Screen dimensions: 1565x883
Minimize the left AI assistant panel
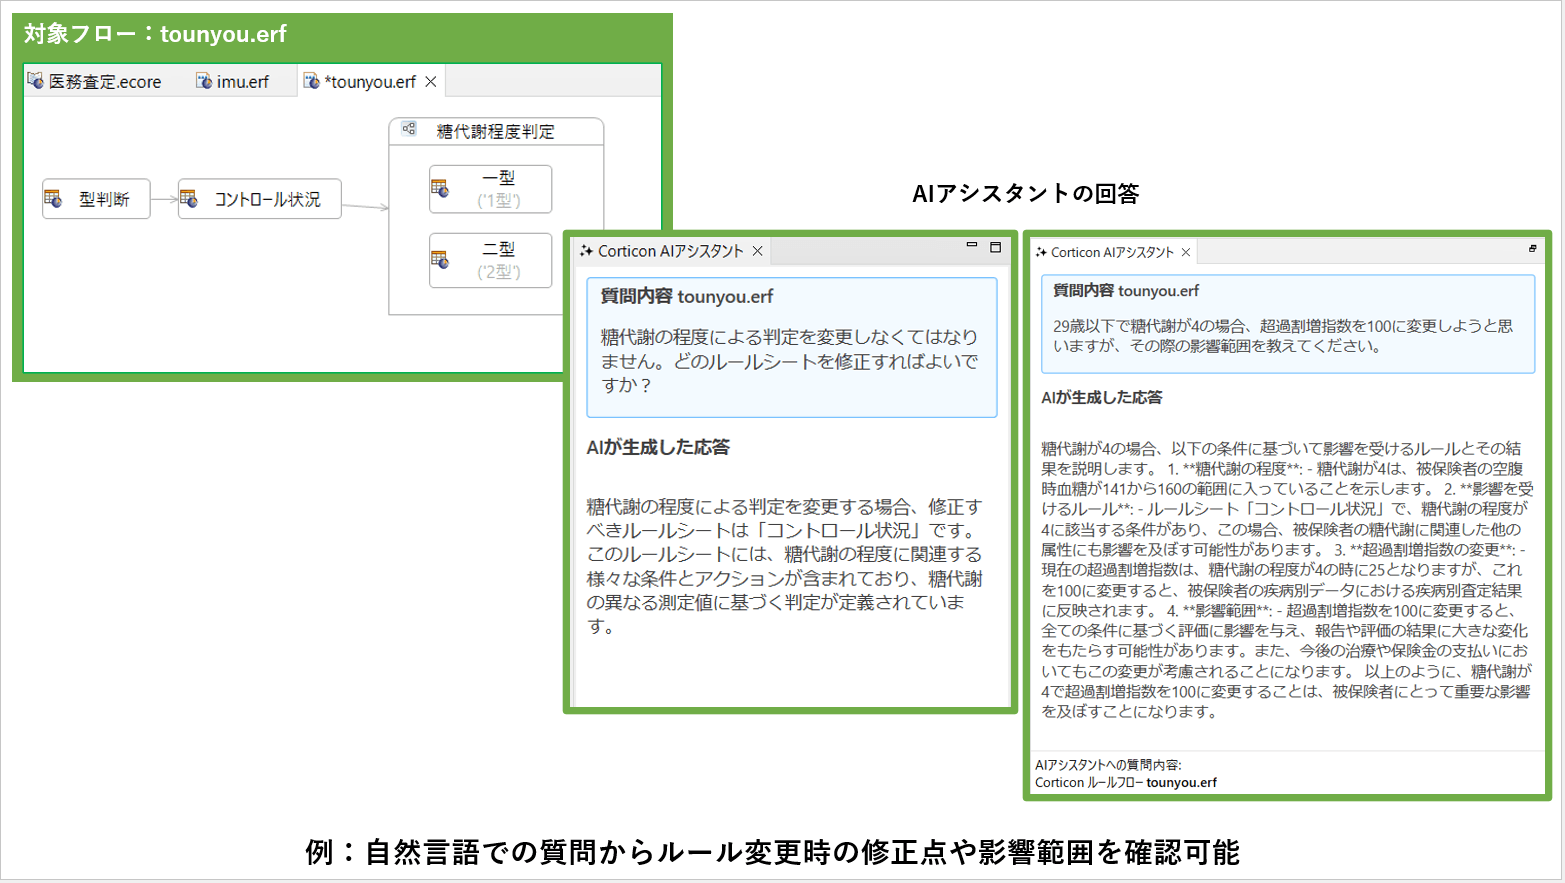[972, 246]
